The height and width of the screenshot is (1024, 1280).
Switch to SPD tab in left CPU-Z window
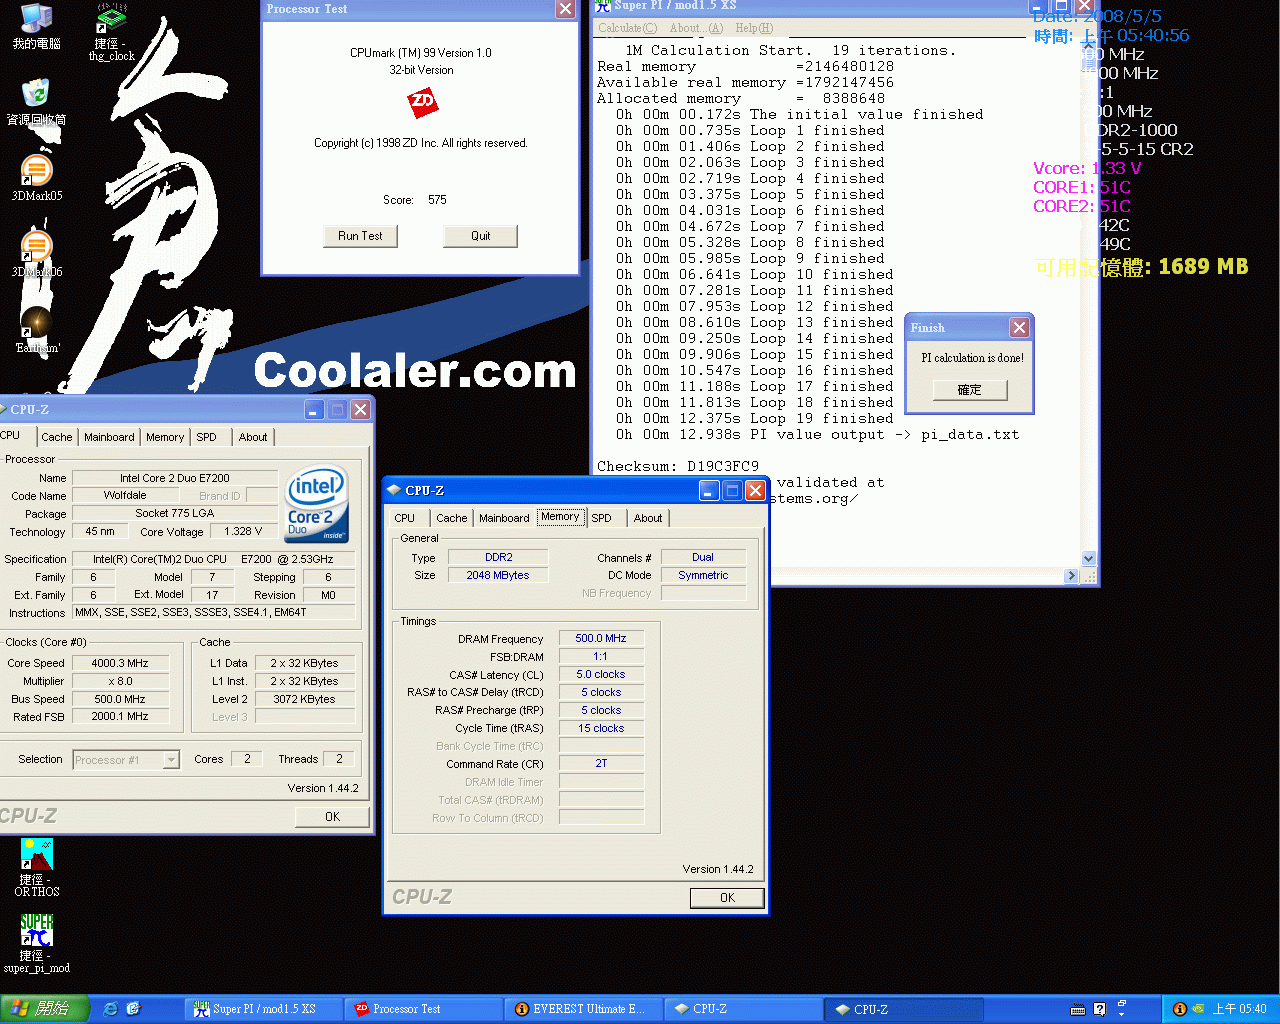pos(206,437)
